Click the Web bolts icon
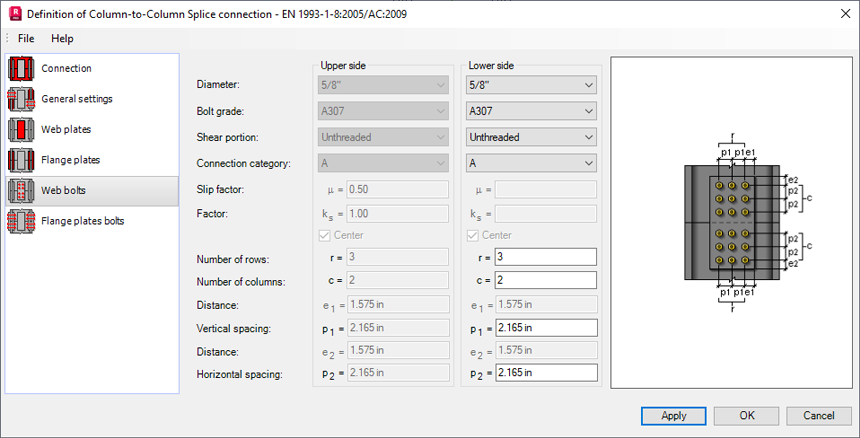 tap(21, 190)
